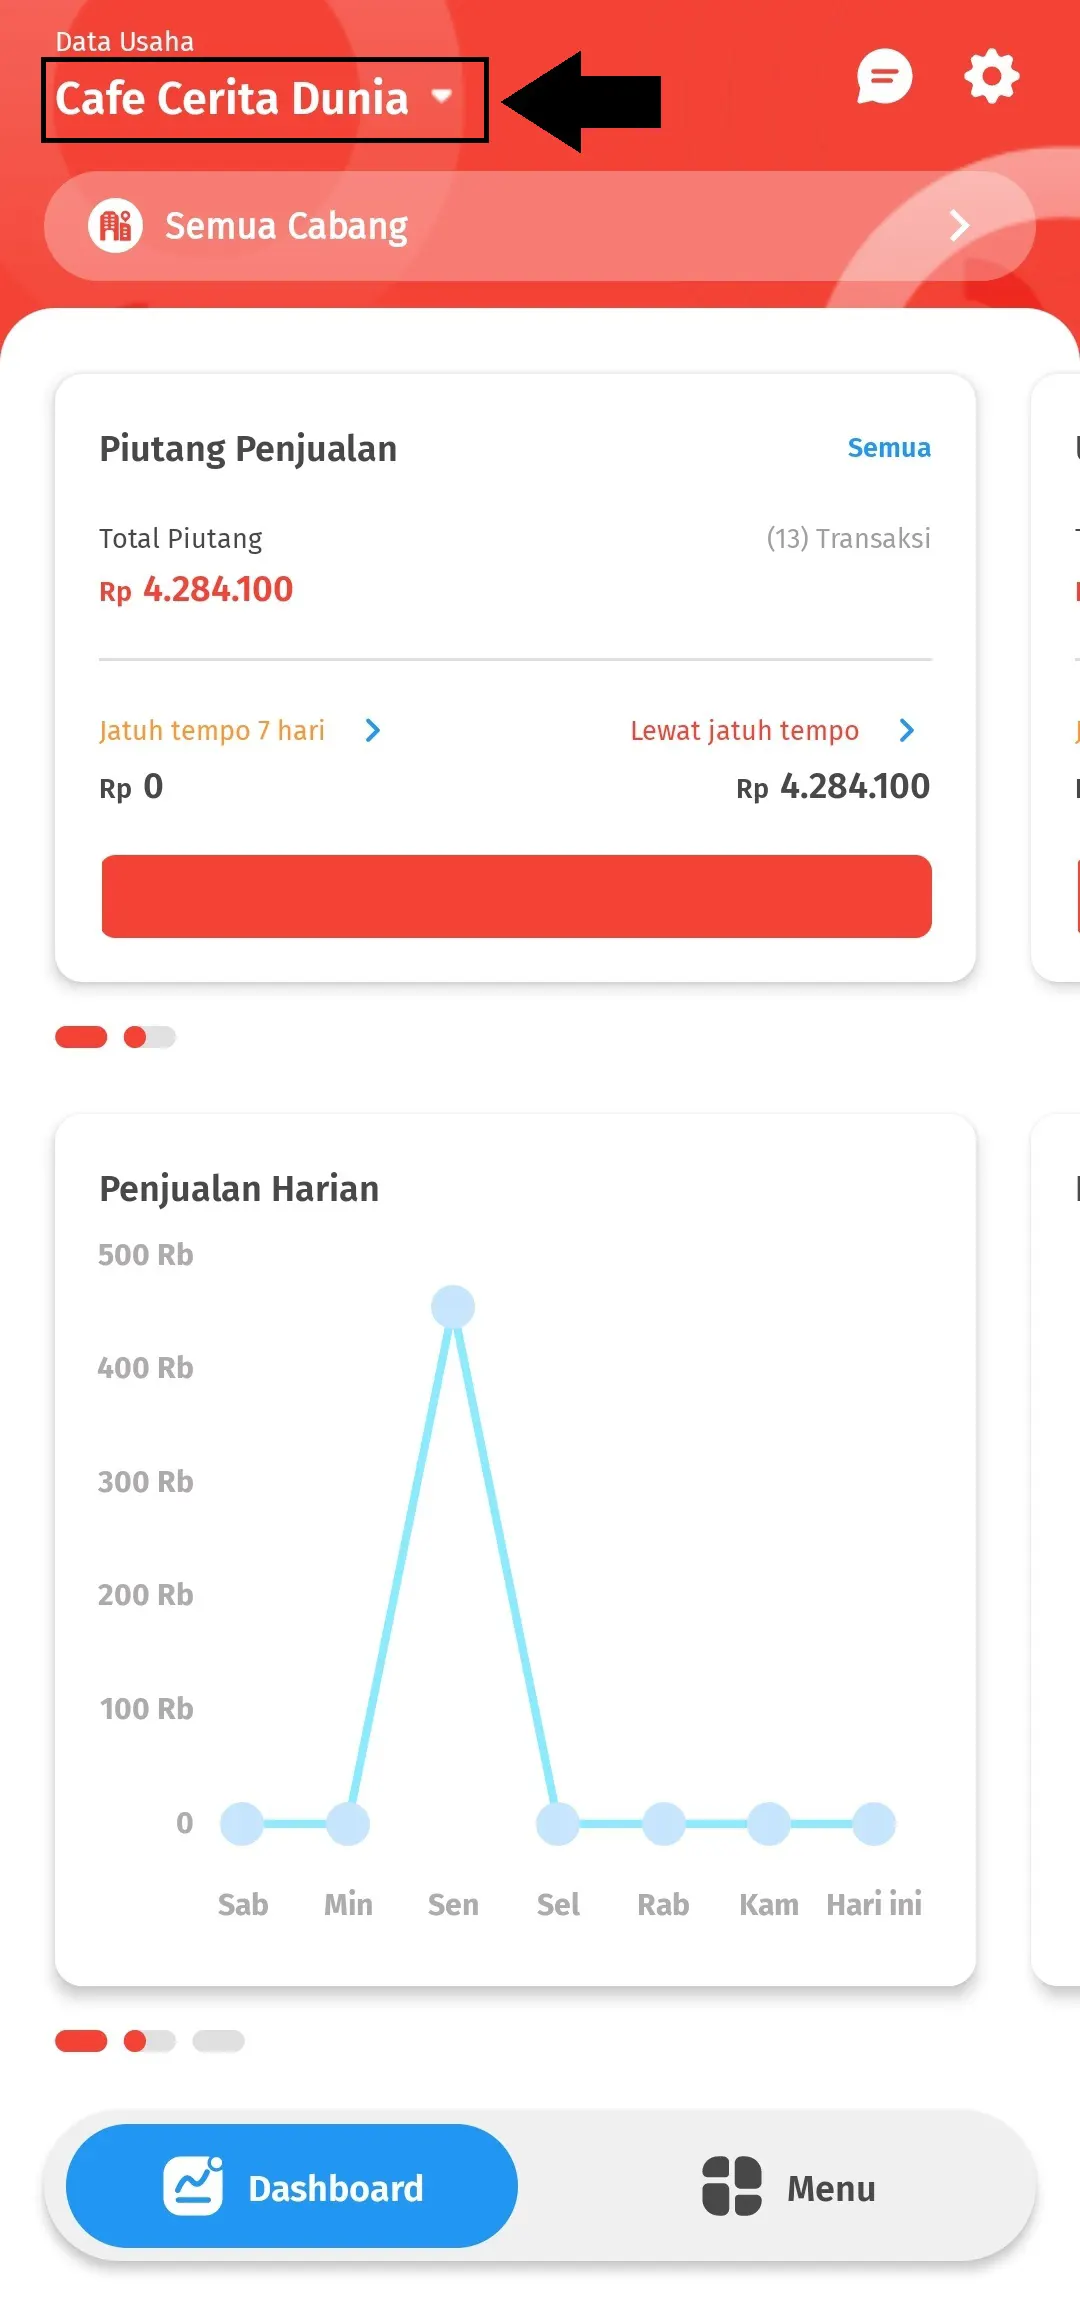The image size is (1080, 2305).
Task: Switch to the Dashboard tab
Action: (290, 2186)
